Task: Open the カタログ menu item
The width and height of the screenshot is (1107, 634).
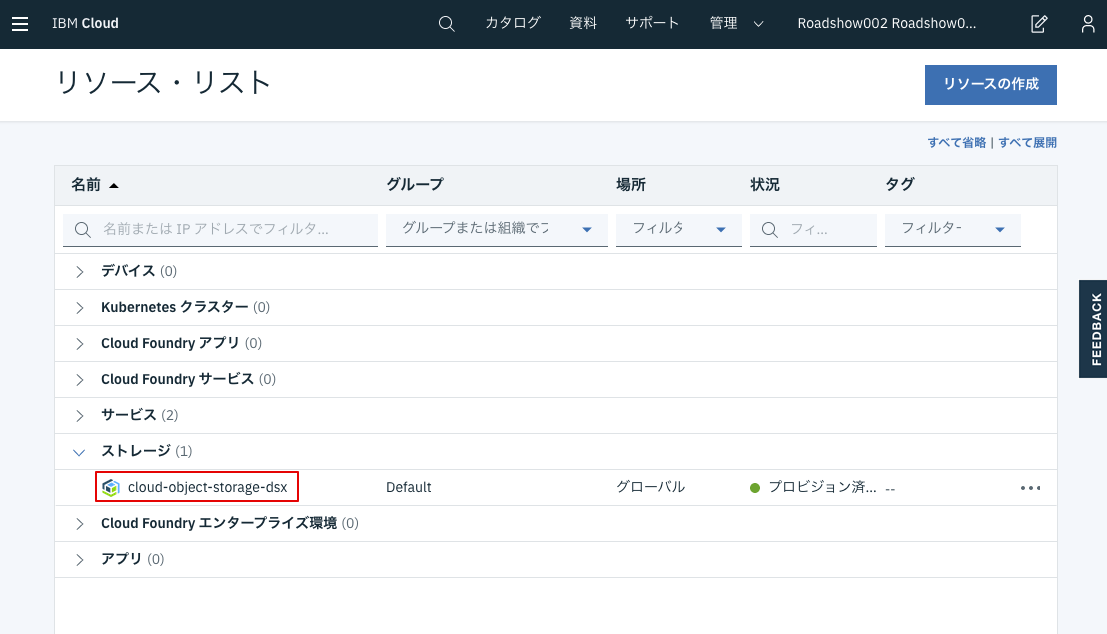Action: coord(513,23)
